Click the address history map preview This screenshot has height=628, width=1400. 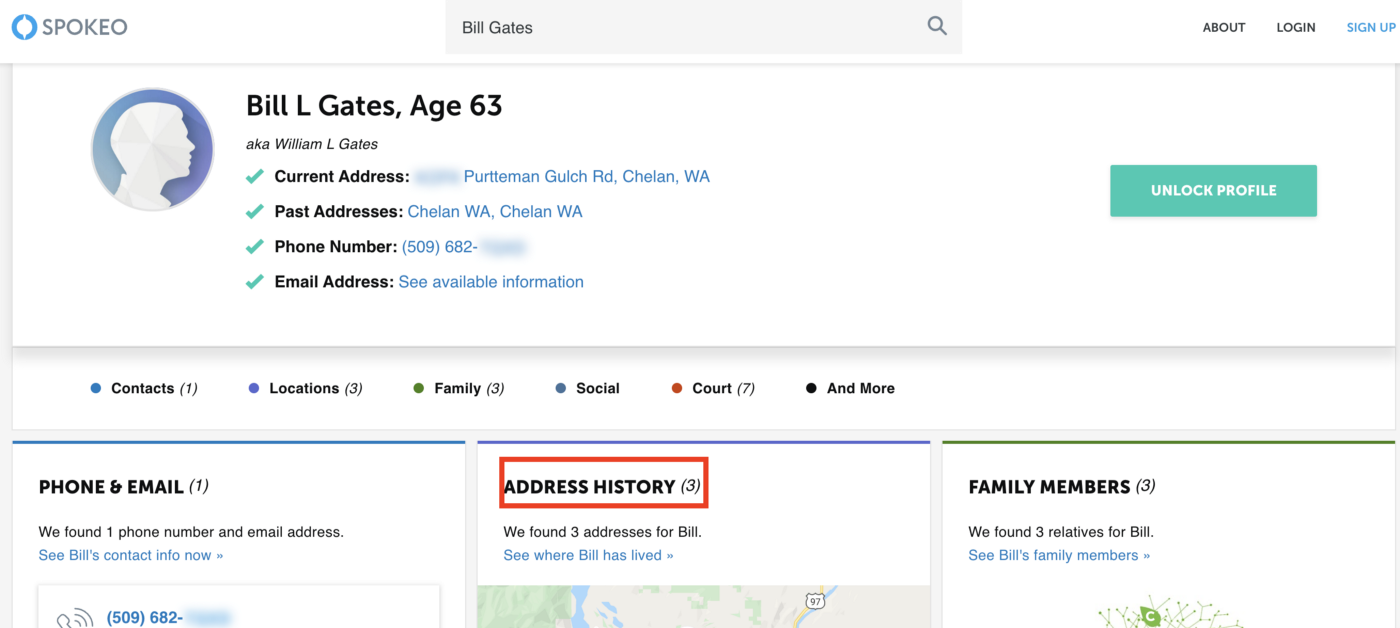click(x=703, y=607)
